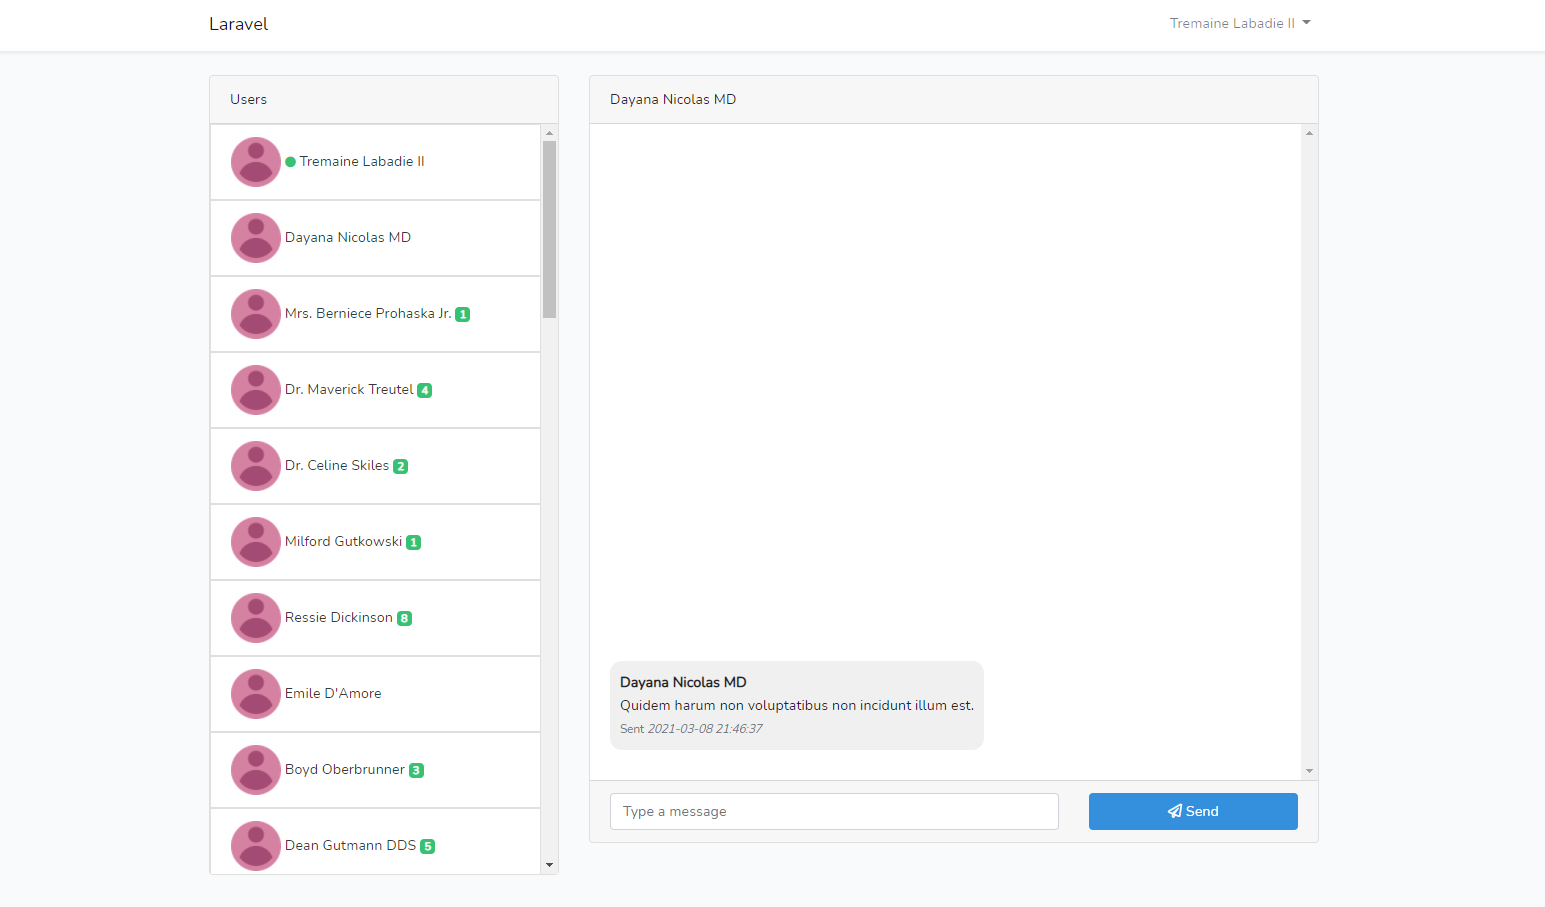Click Tremaine Labadie II's profile avatar
The image size is (1545, 907).
pyautogui.click(x=255, y=161)
